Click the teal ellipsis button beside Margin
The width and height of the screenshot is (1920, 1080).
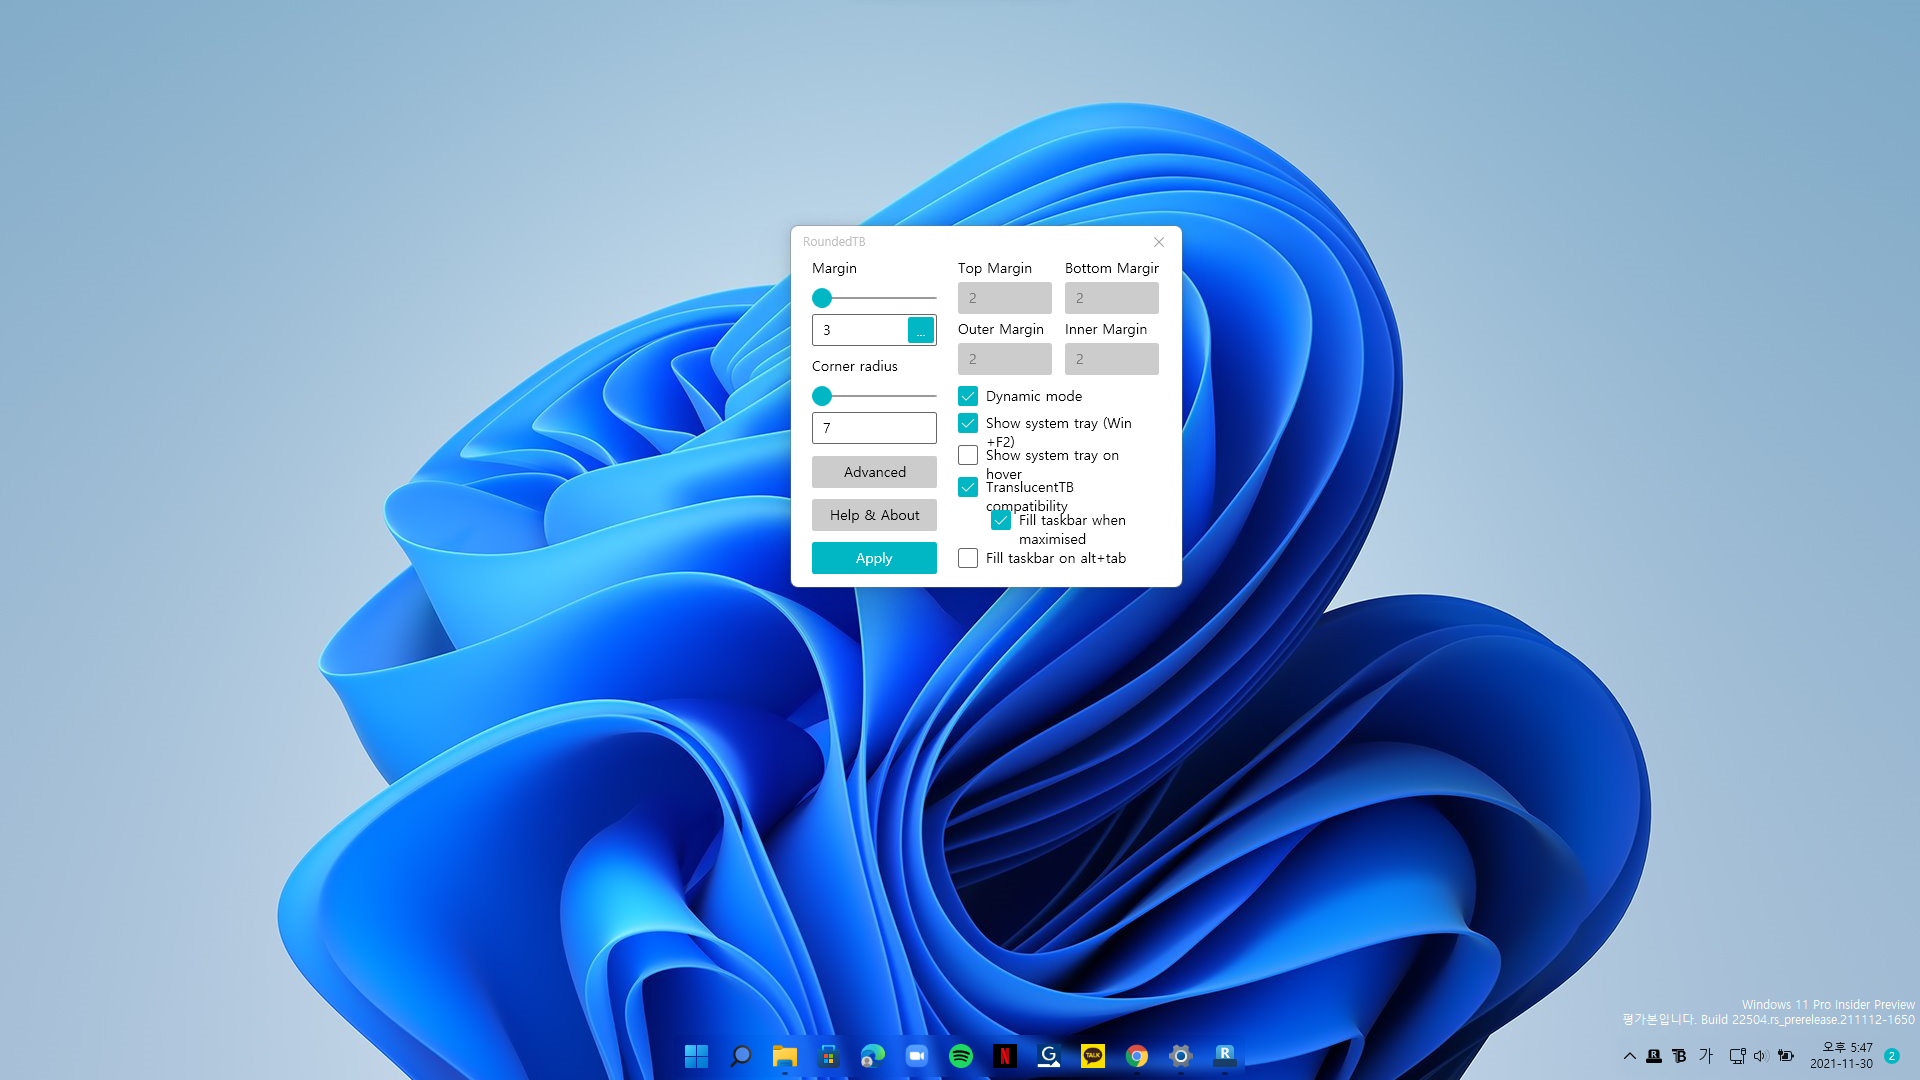point(921,330)
